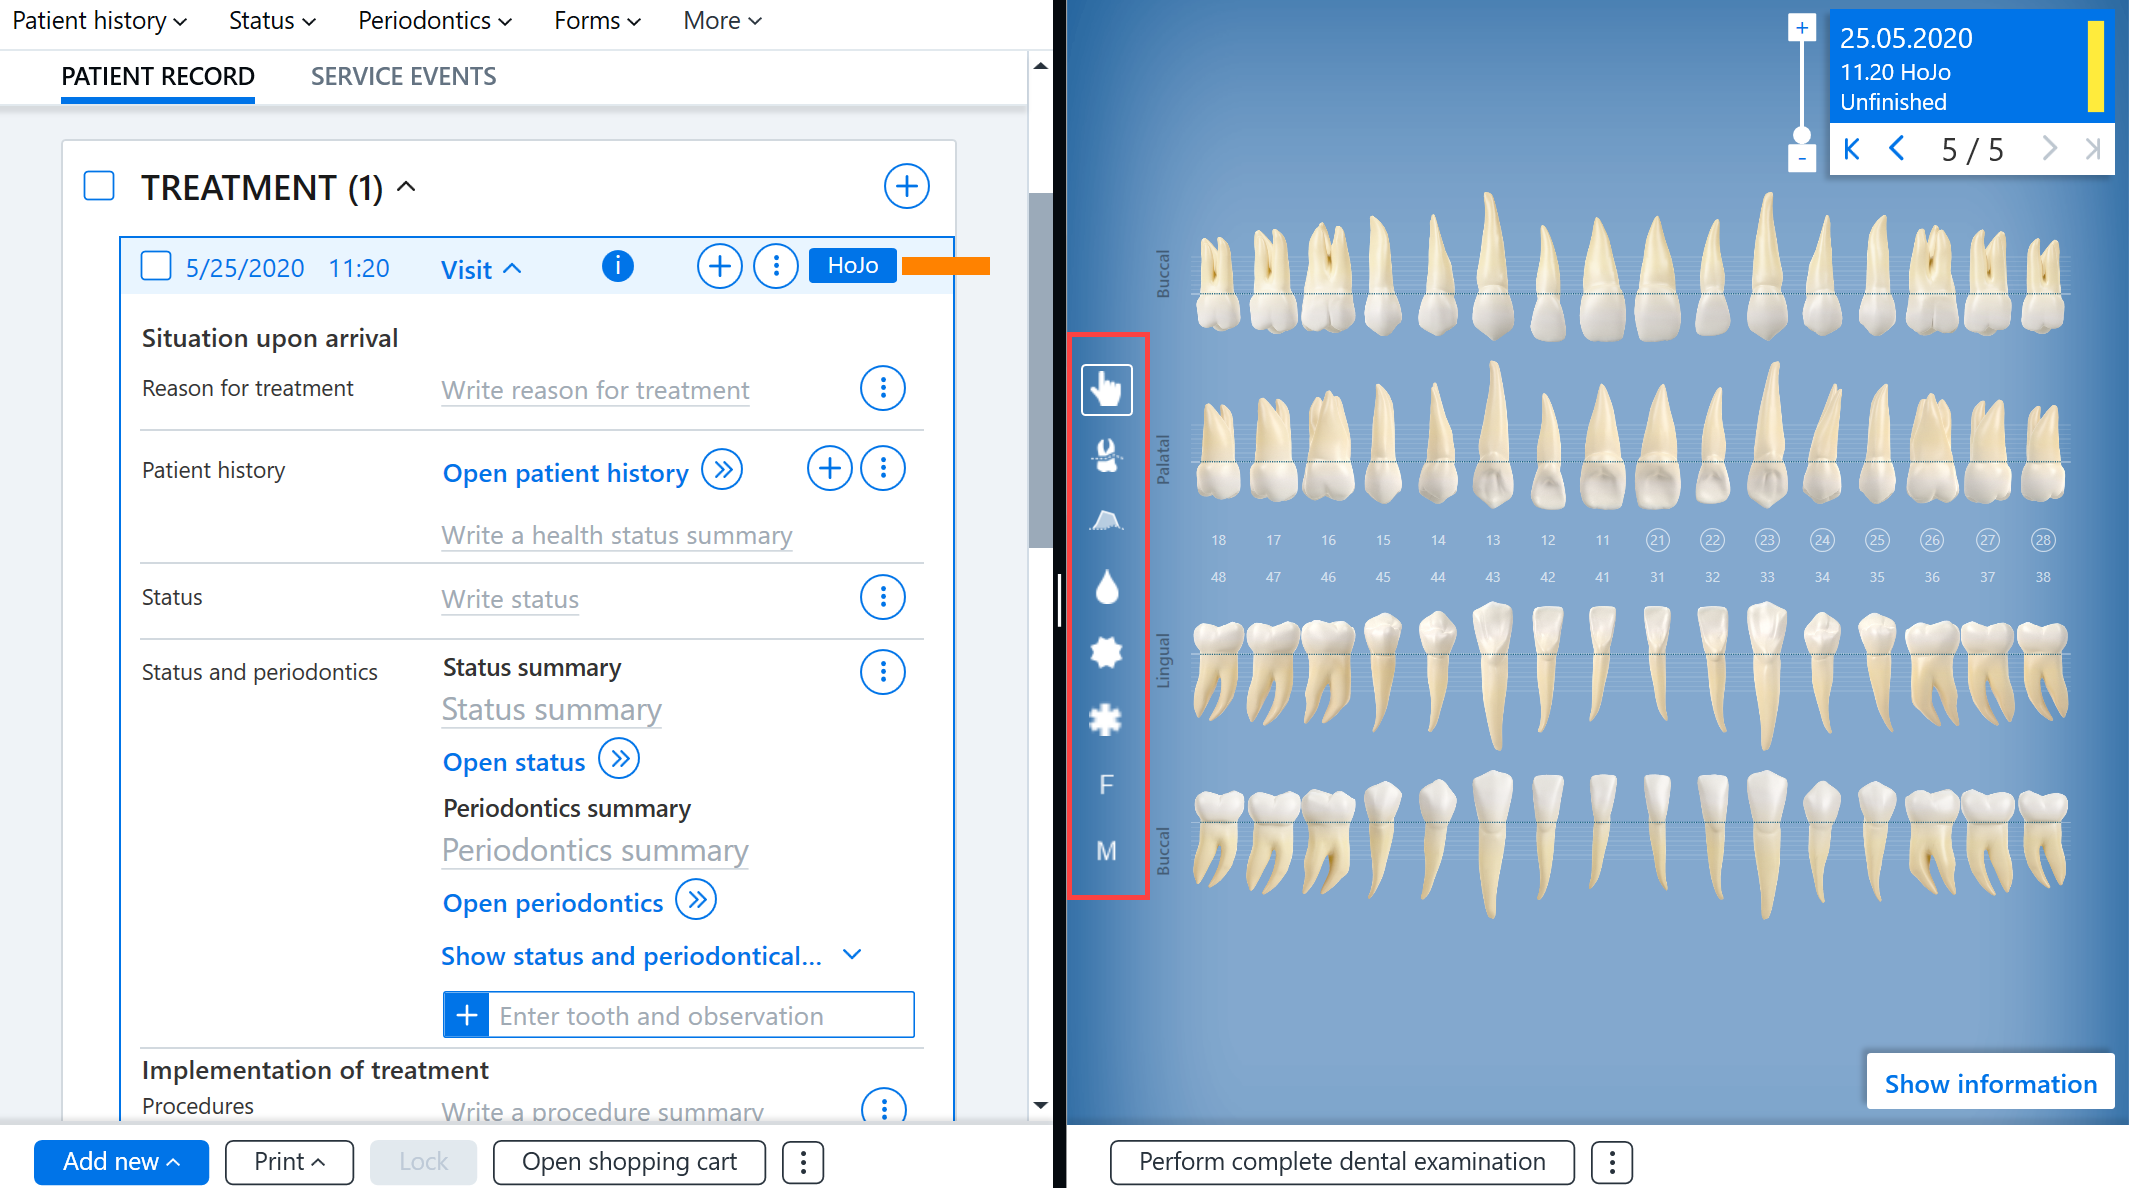Image resolution: width=2129 pixels, height=1189 pixels.
Task: Click Perform complete dental examination button
Action: tap(1342, 1162)
